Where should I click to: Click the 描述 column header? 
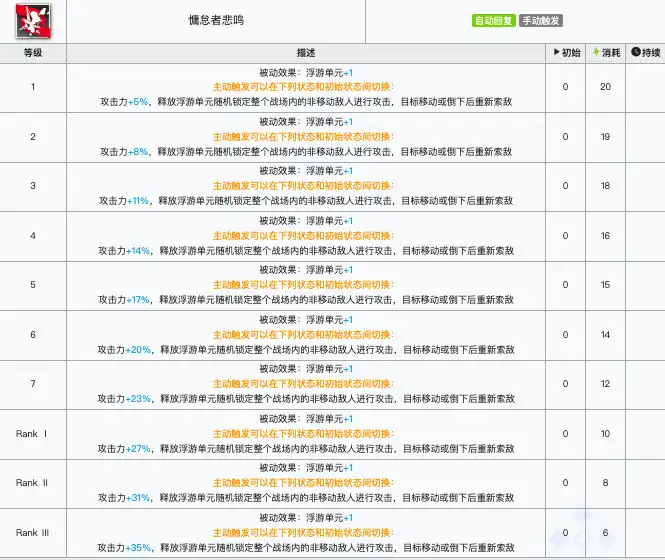point(306,52)
